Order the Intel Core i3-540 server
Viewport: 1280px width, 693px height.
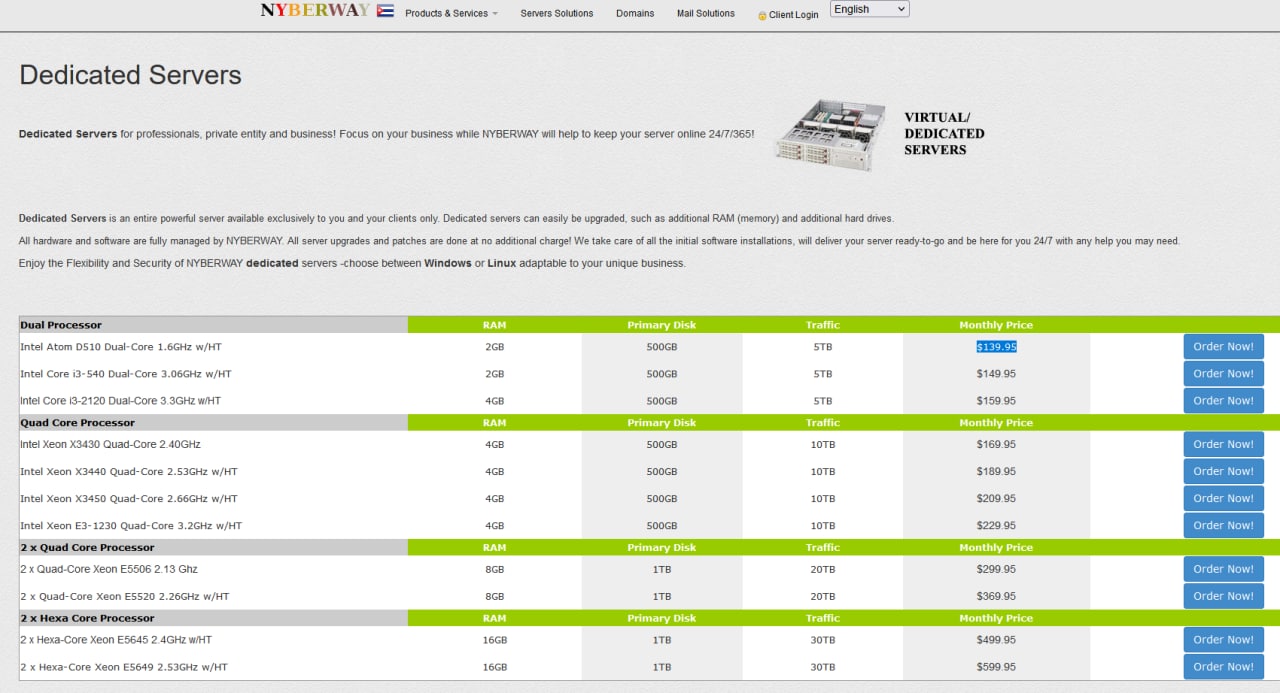[1223, 373]
